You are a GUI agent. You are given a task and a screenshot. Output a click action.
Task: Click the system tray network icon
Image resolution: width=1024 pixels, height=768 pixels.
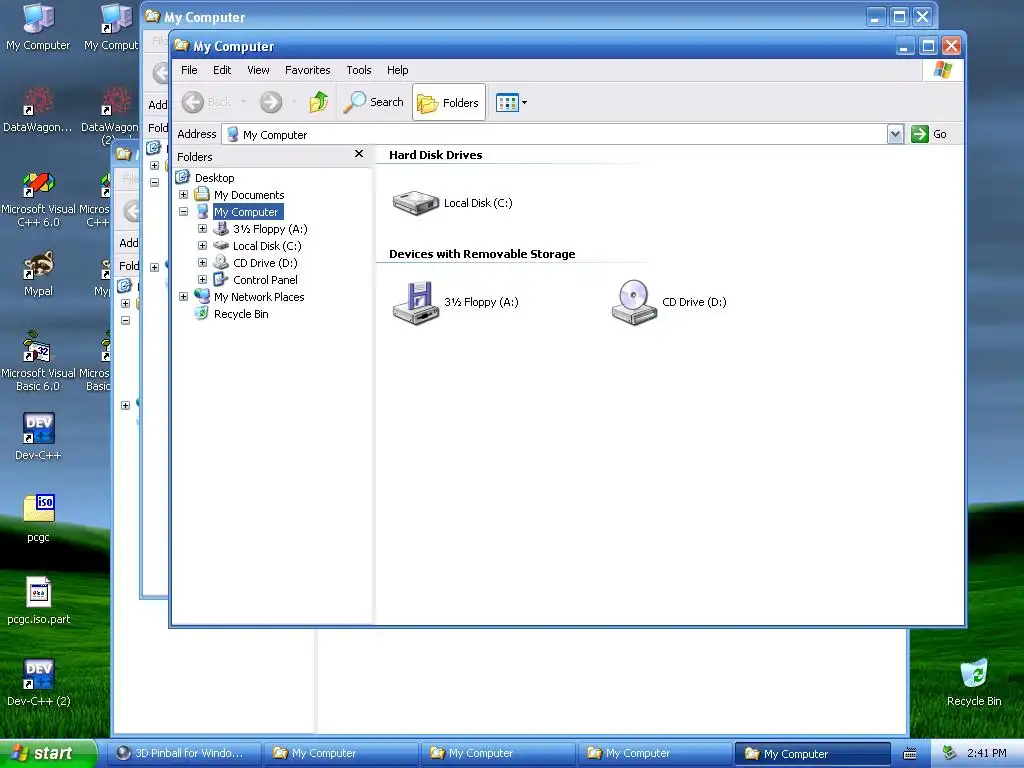coord(949,753)
